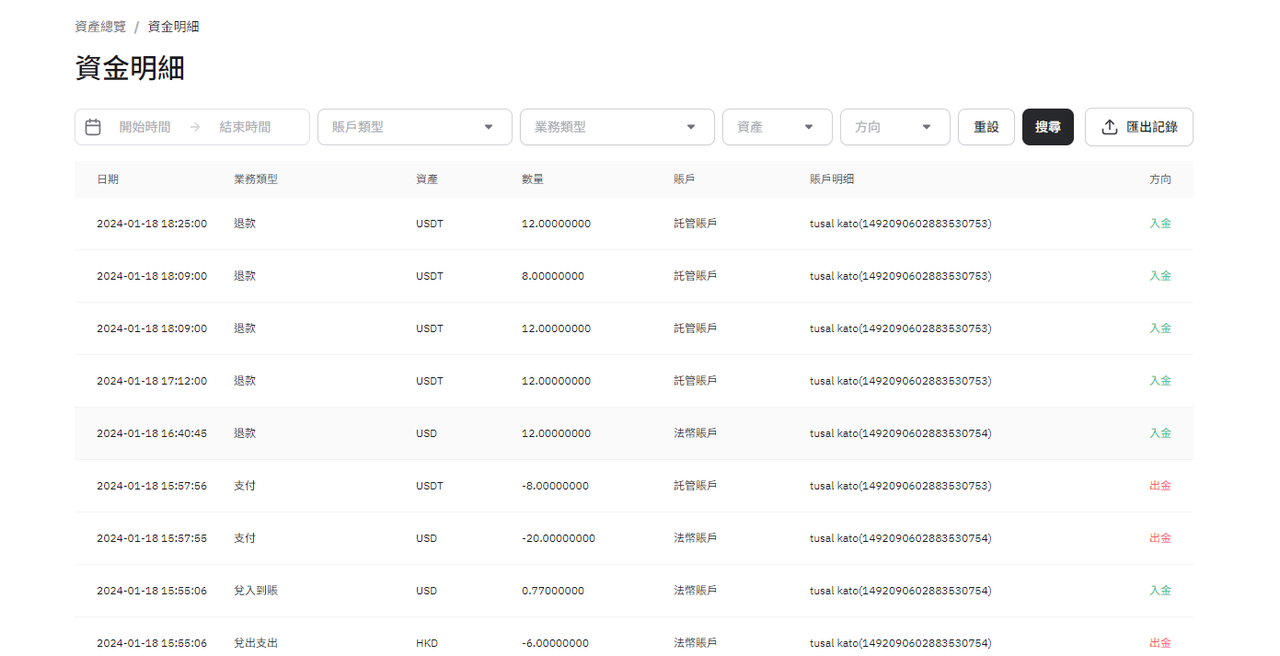Open the 賬戶類型 dropdown
This screenshot has width=1280, height=656.
[x=415, y=127]
